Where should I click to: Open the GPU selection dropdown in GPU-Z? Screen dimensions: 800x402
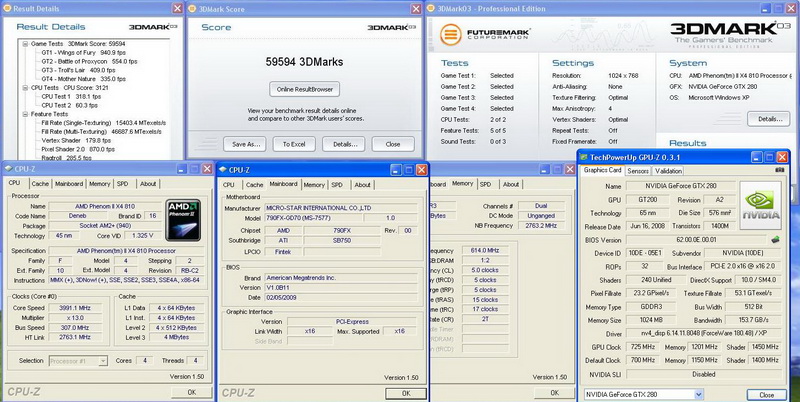698,394
